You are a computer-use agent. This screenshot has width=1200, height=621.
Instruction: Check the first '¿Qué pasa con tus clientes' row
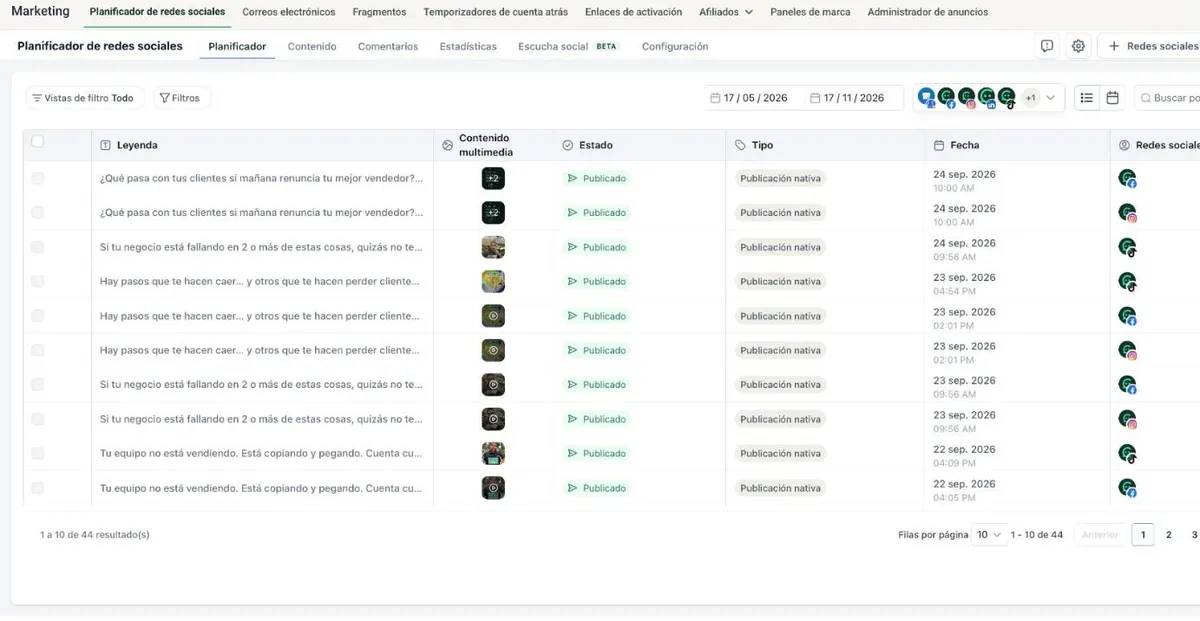coord(38,178)
